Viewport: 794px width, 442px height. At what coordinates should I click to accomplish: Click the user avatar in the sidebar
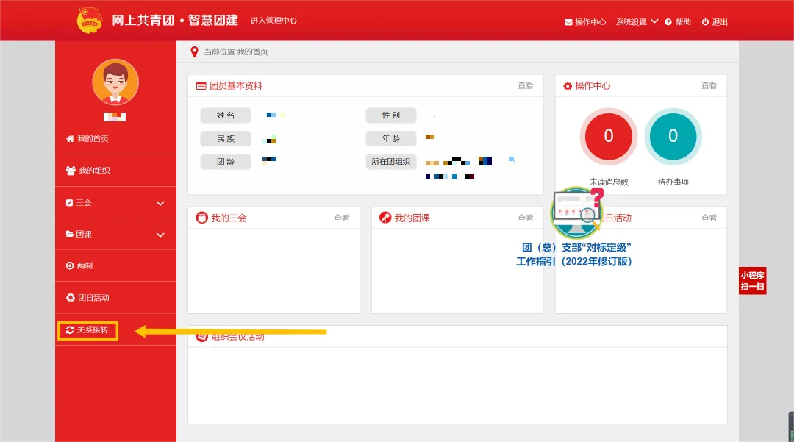click(115, 83)
